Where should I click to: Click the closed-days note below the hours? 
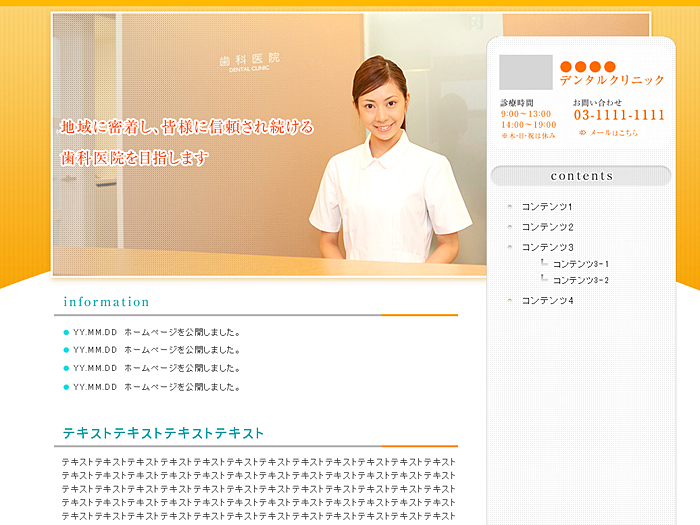[529, 136]
